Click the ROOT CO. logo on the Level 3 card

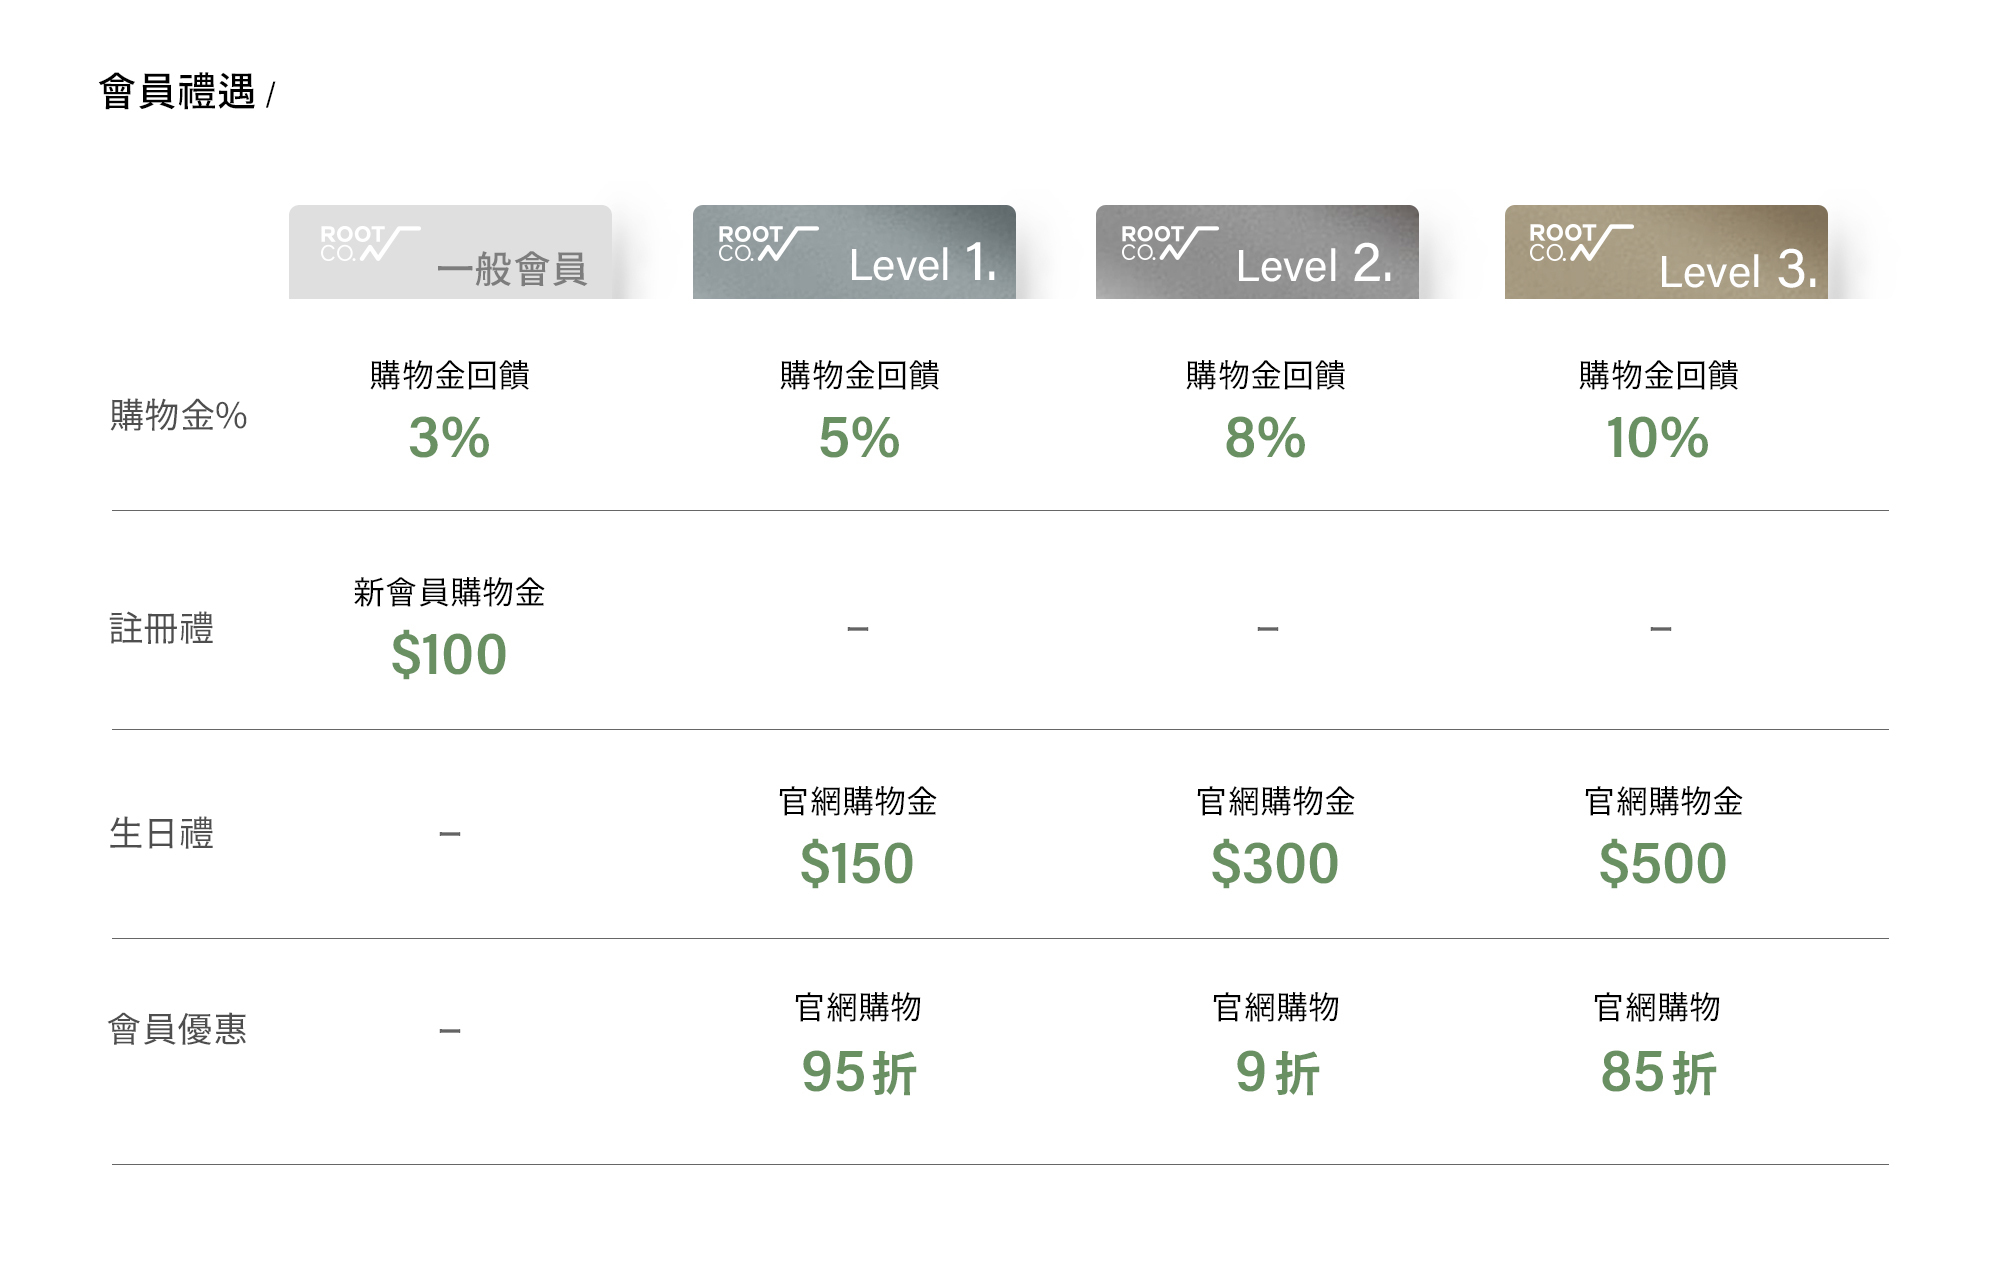coord(1580,243)
